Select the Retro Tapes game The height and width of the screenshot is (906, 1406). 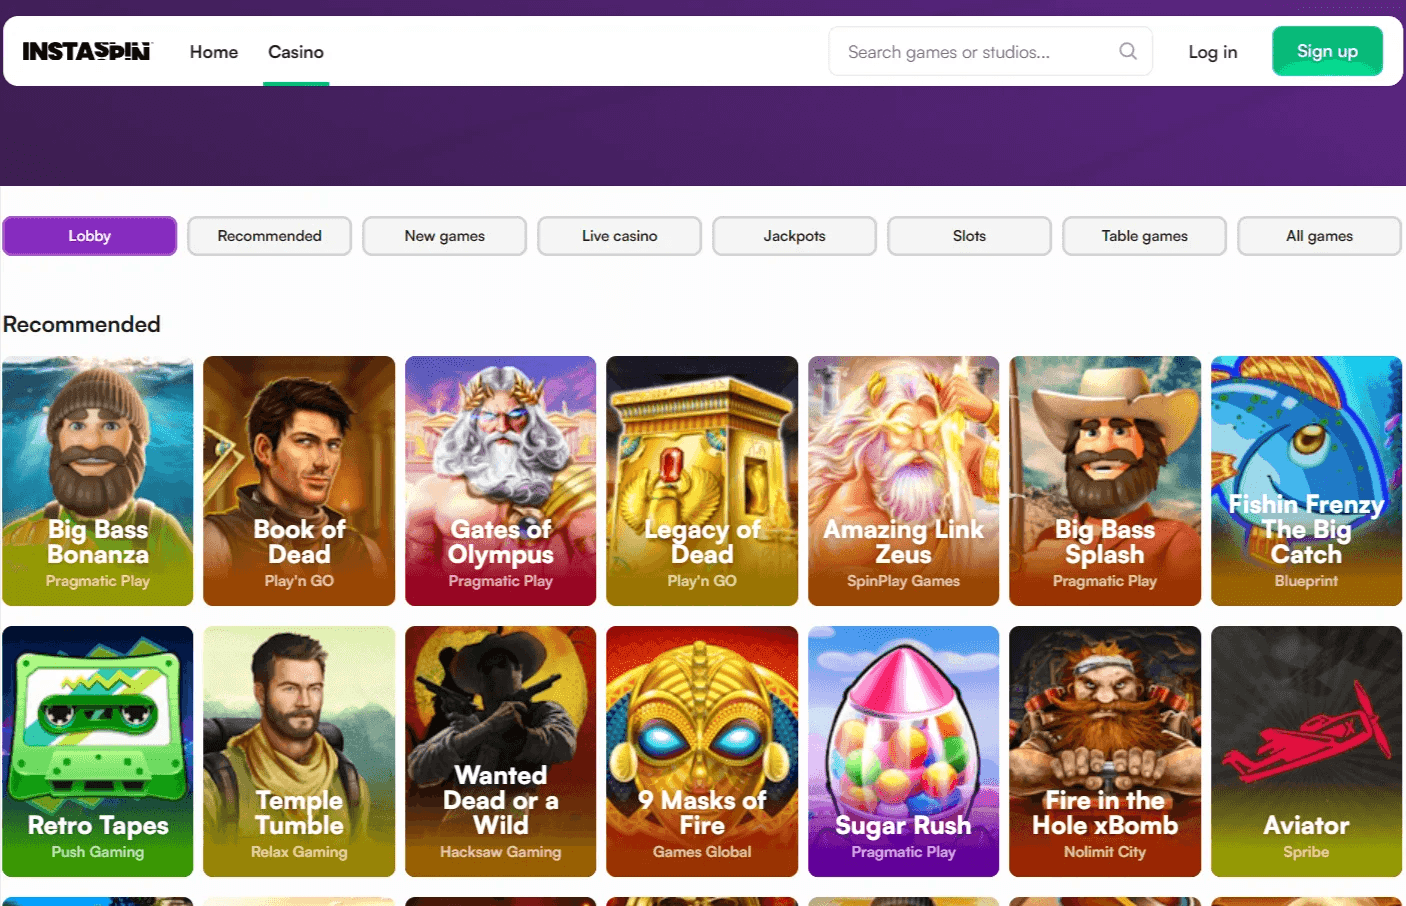point(97,751)
